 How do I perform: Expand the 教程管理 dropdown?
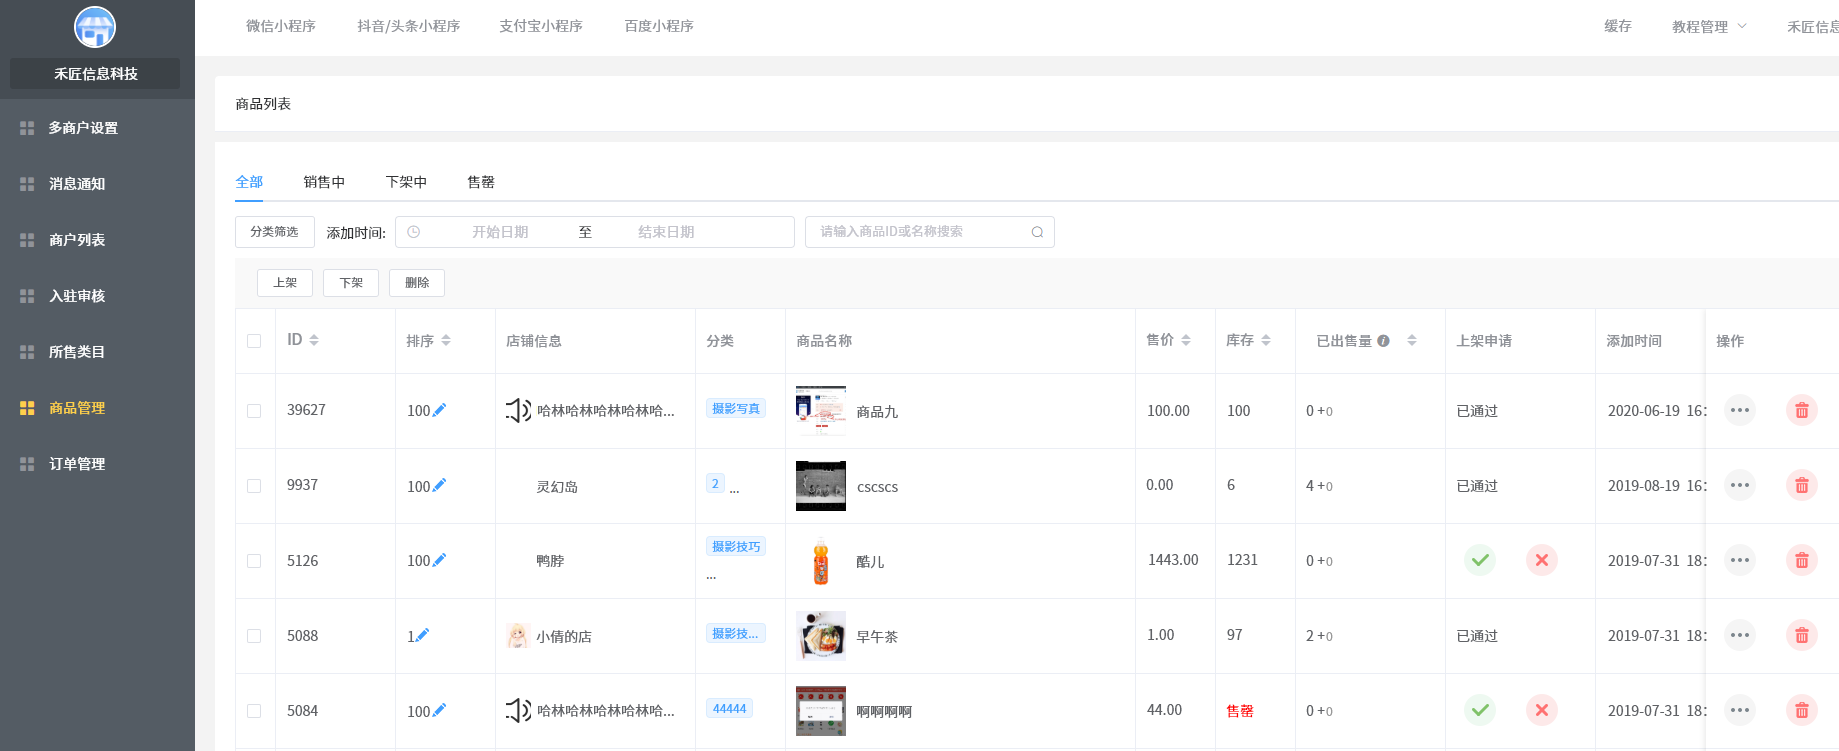1709,27
